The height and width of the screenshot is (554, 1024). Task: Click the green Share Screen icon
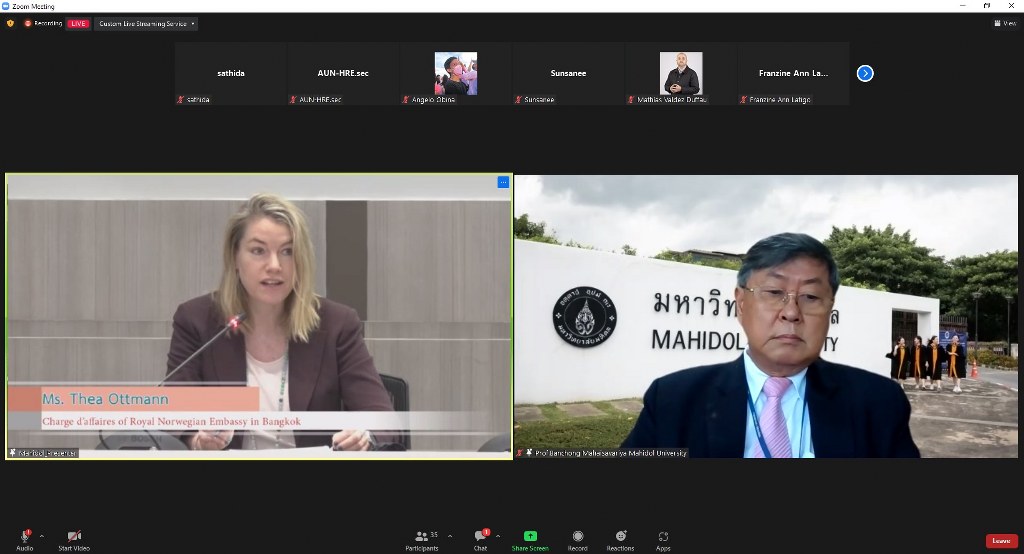pyautogui.click(x=530, y=537)
